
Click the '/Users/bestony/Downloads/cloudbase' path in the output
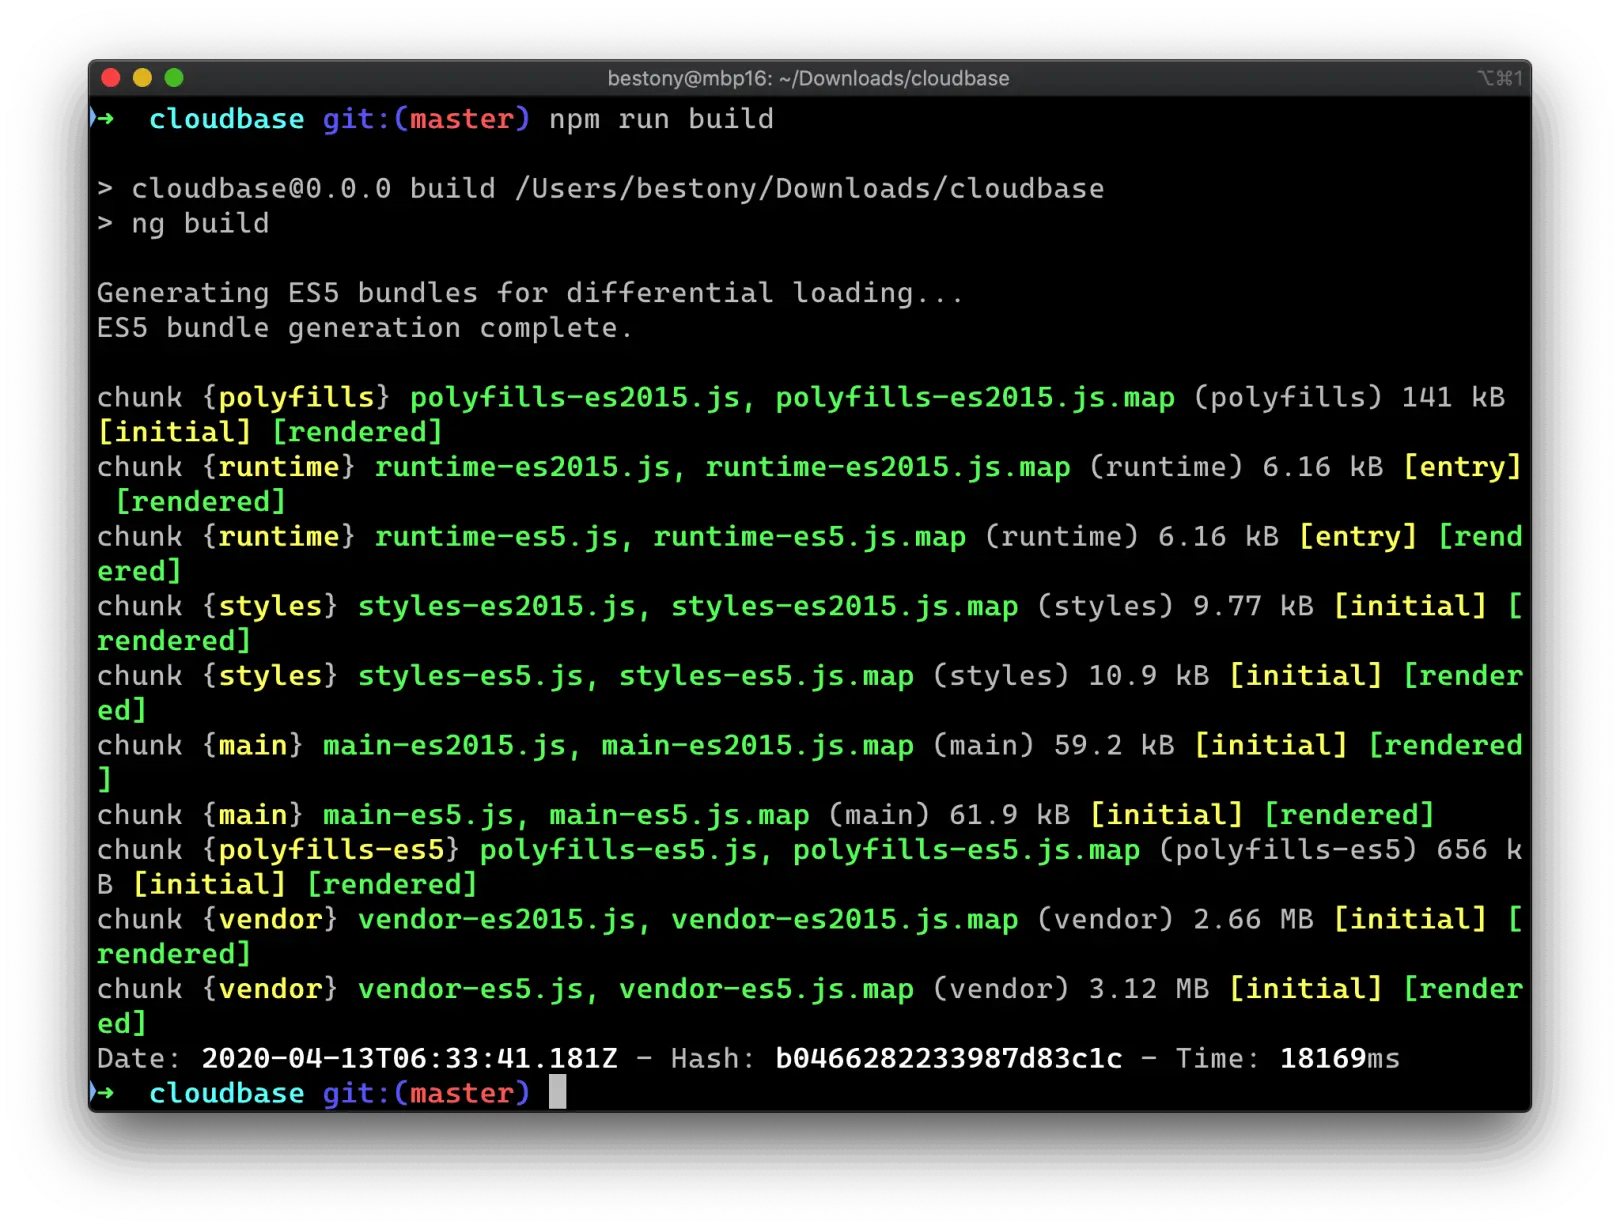pos(809,188)
